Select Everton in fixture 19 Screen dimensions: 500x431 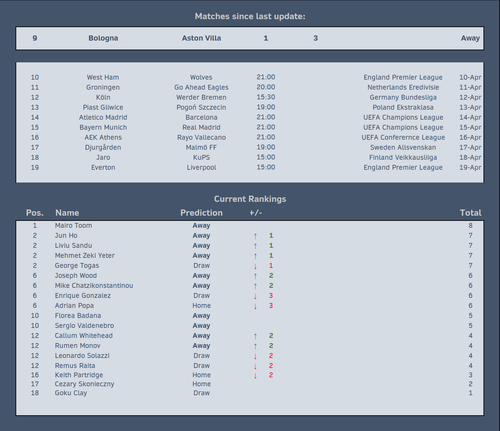(x=103, y=167)
